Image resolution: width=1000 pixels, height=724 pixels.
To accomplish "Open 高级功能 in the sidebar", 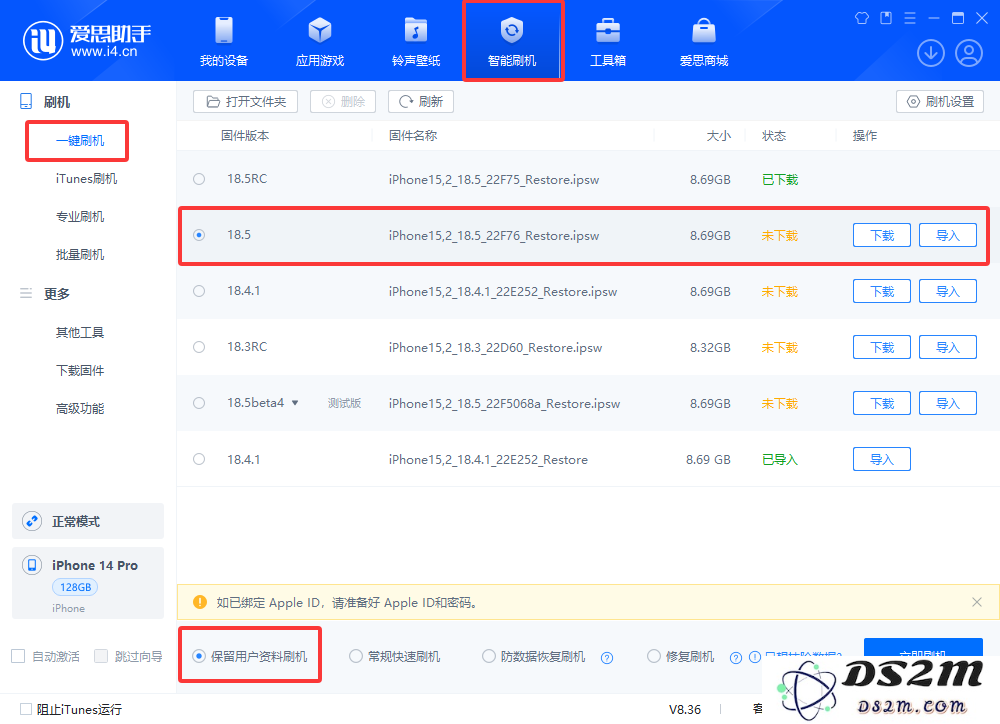I will point(80,408).
